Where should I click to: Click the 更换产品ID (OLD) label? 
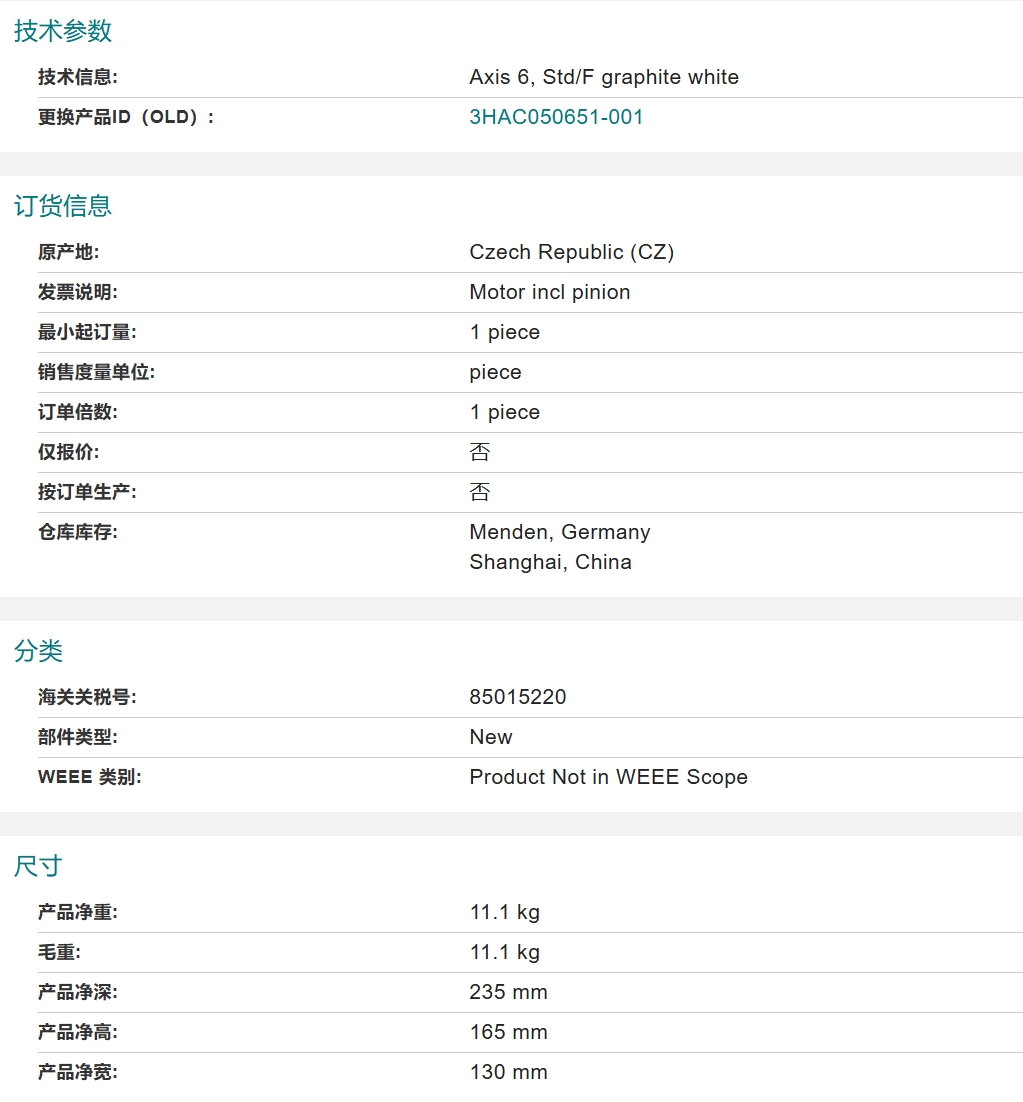coord(126,117)
